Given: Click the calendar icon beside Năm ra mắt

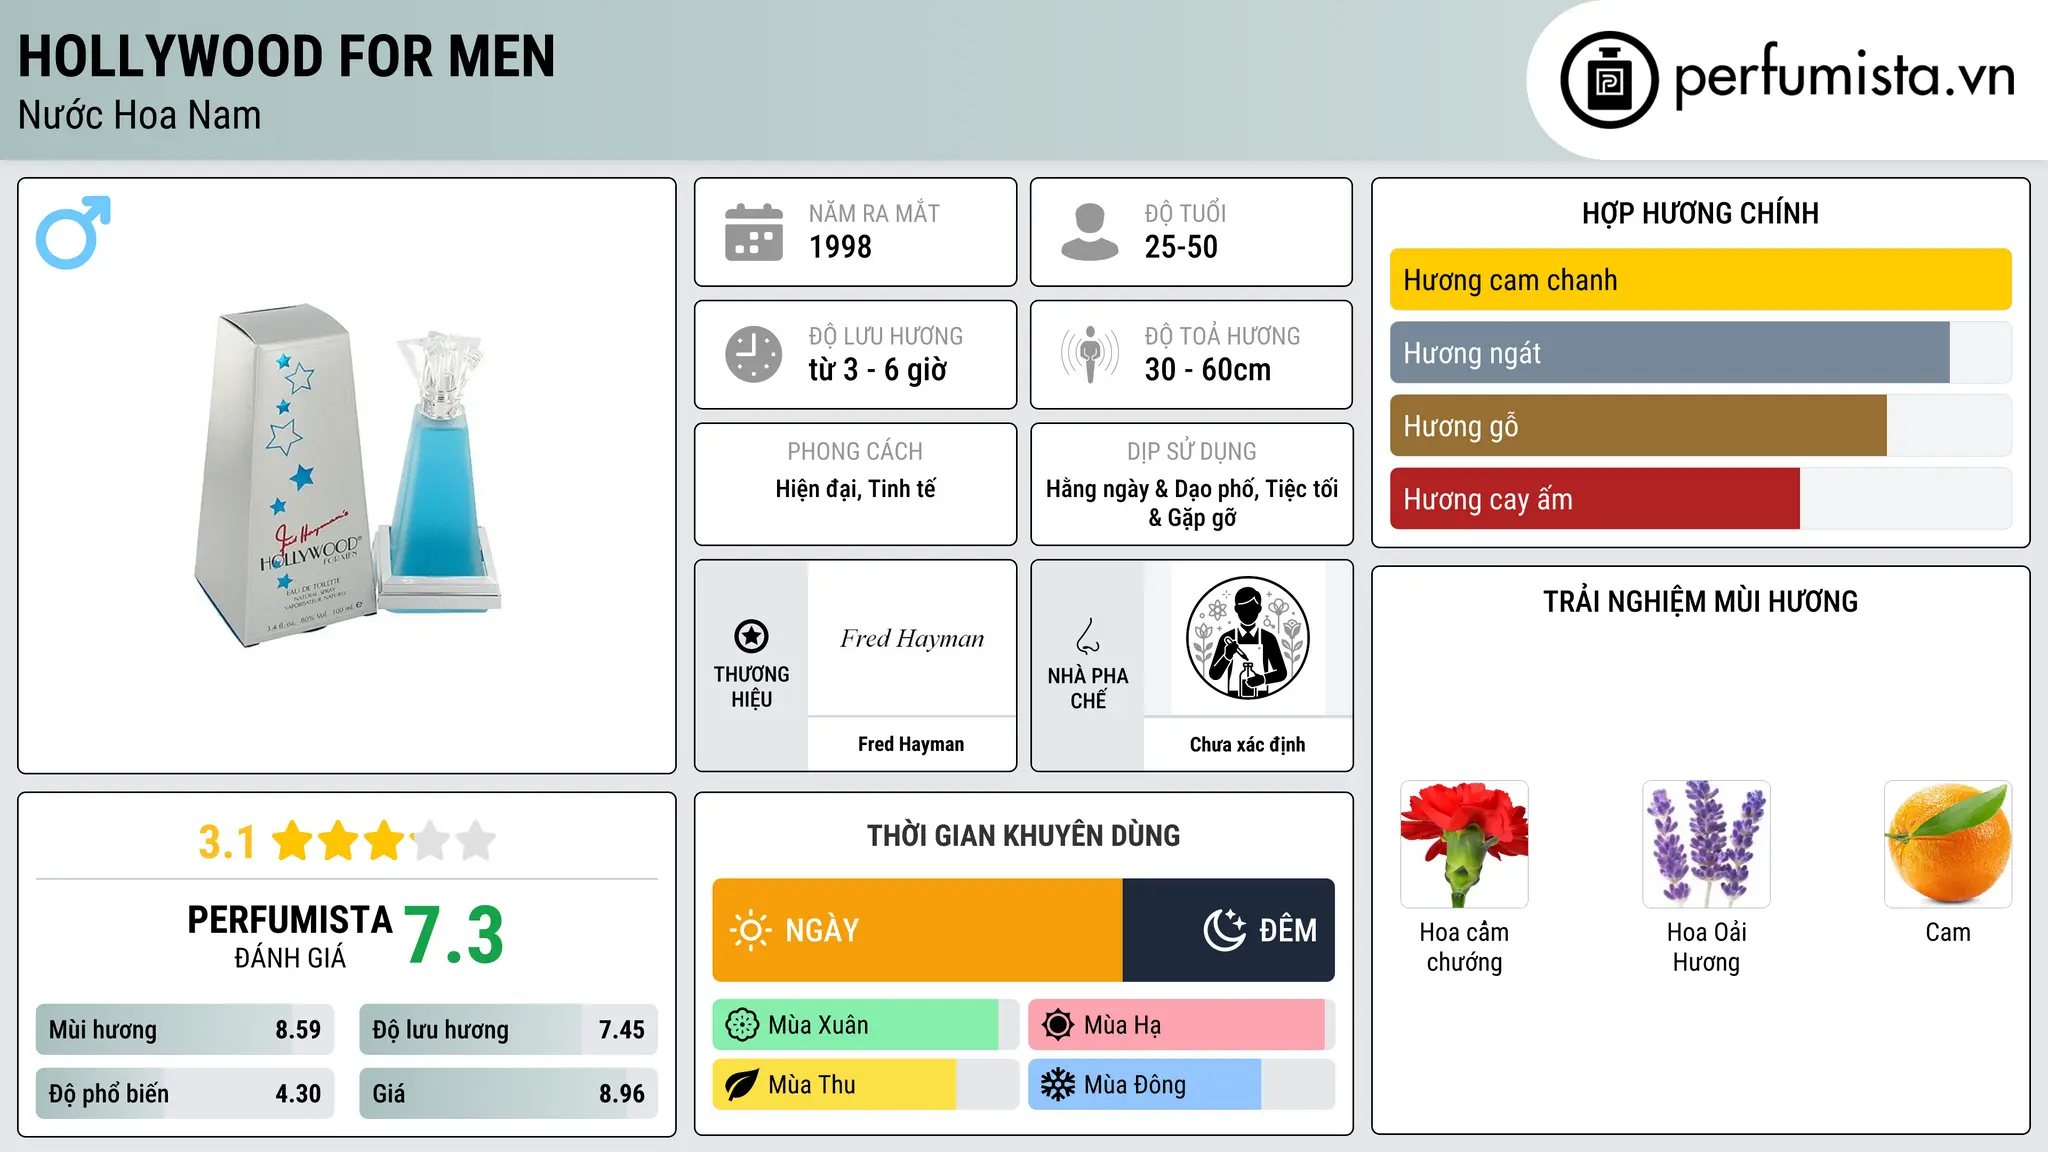Looking at the screenshot, I should [x=754, y=232].
